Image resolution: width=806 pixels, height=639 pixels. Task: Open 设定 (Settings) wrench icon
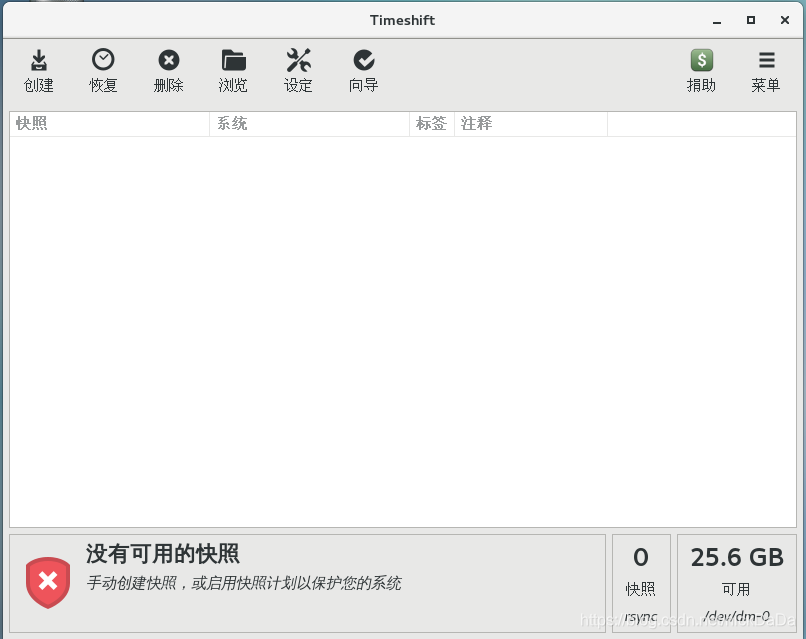tap(298, 60)
